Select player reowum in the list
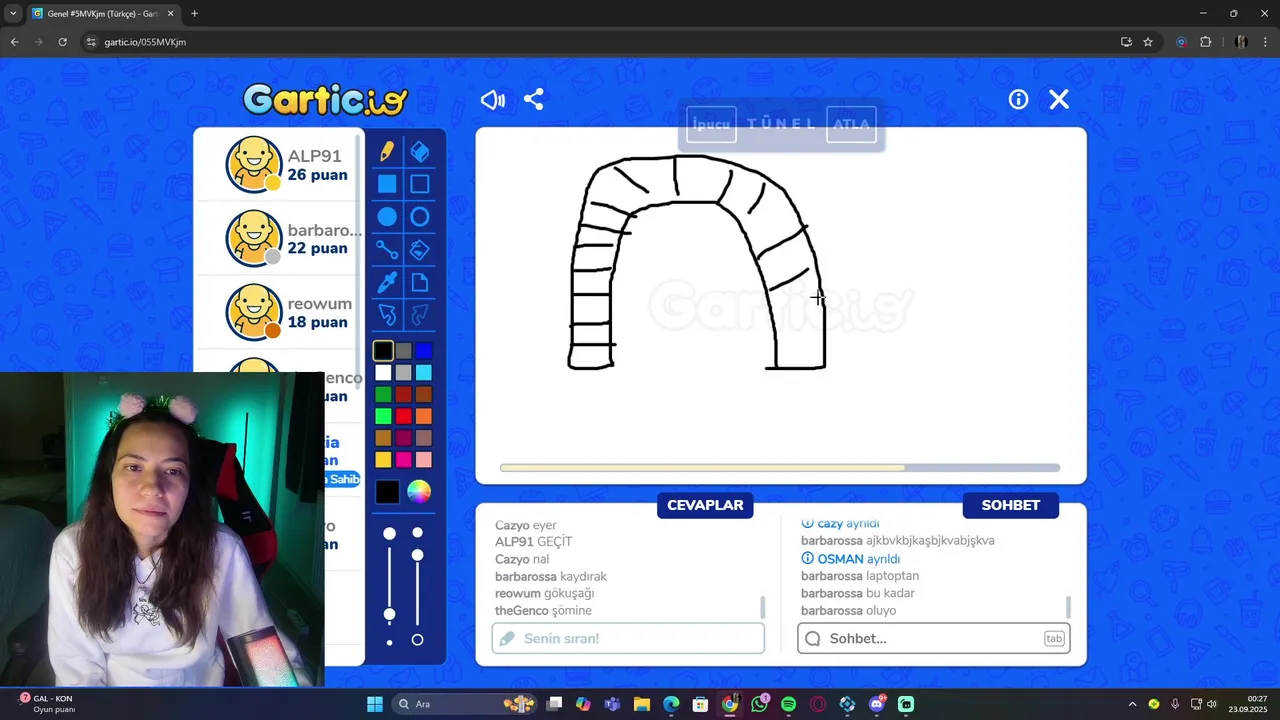 [x=279, y=312]
